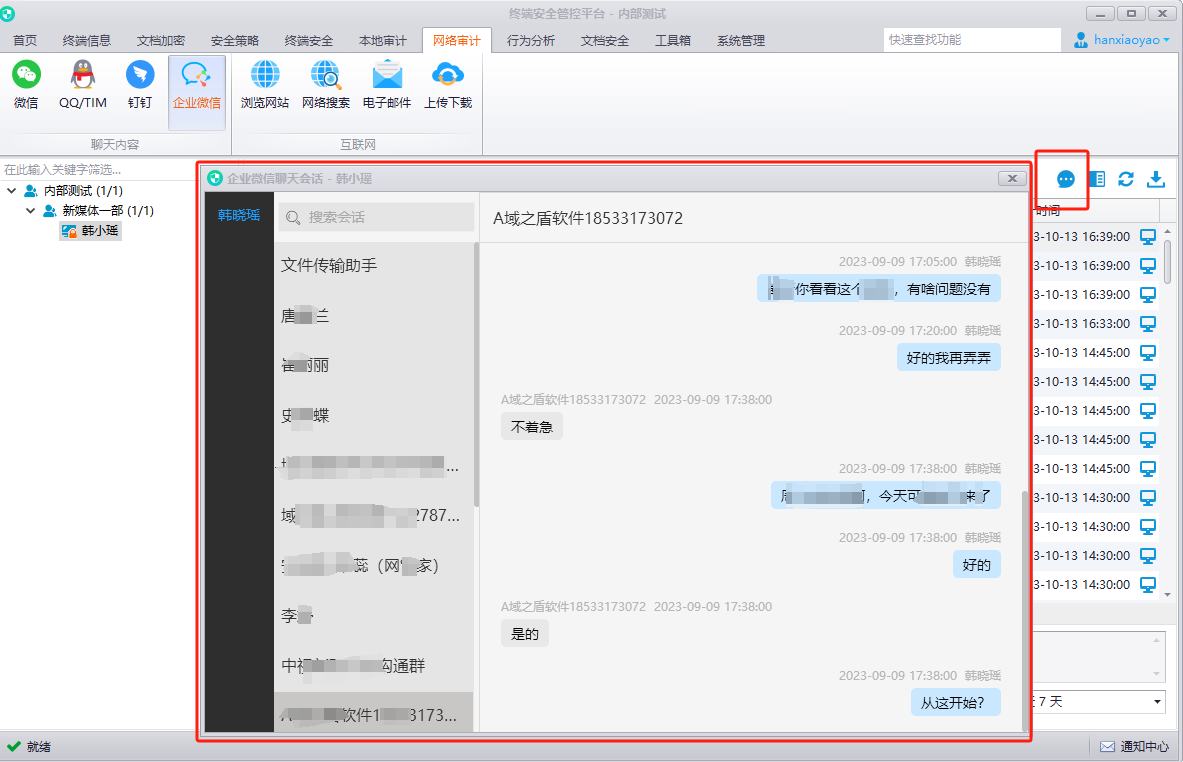The height and width of the screenshot is (762, 1183).
Task: Switch to the 行为分析 tab
Action: pyautogui.click(x=530, y=41)
